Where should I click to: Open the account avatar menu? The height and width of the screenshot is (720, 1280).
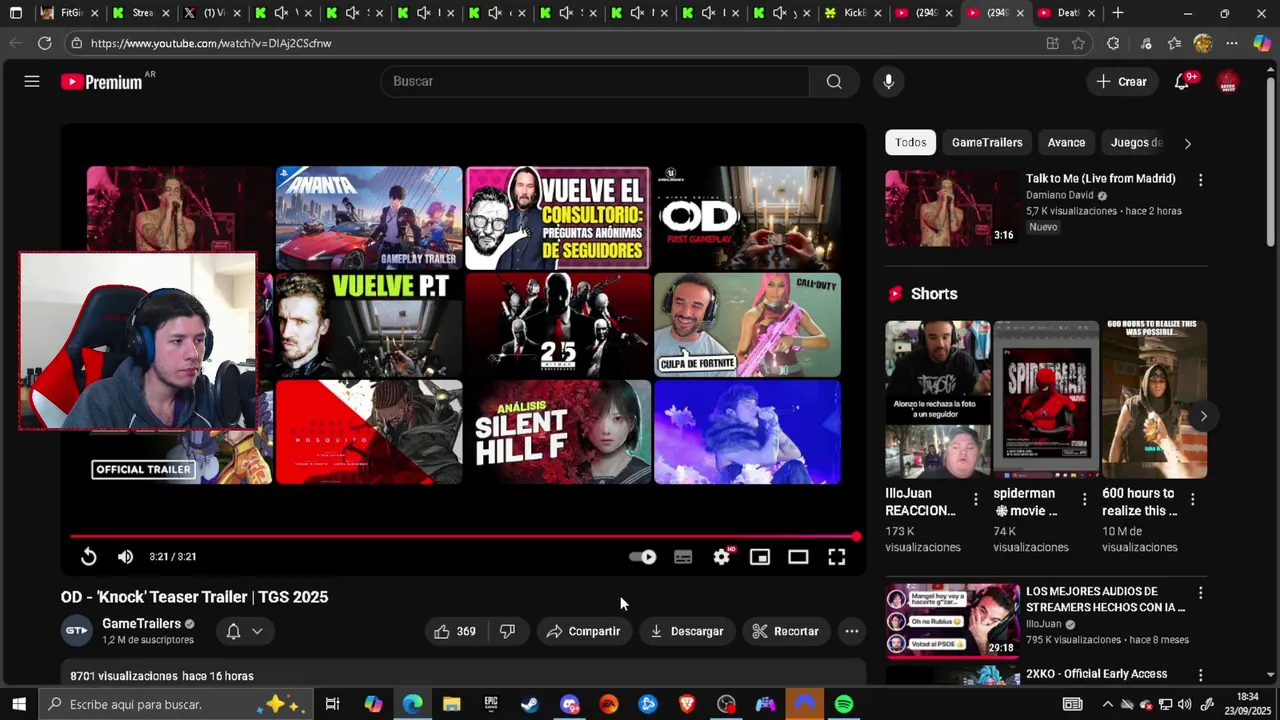click(1228, 82)
